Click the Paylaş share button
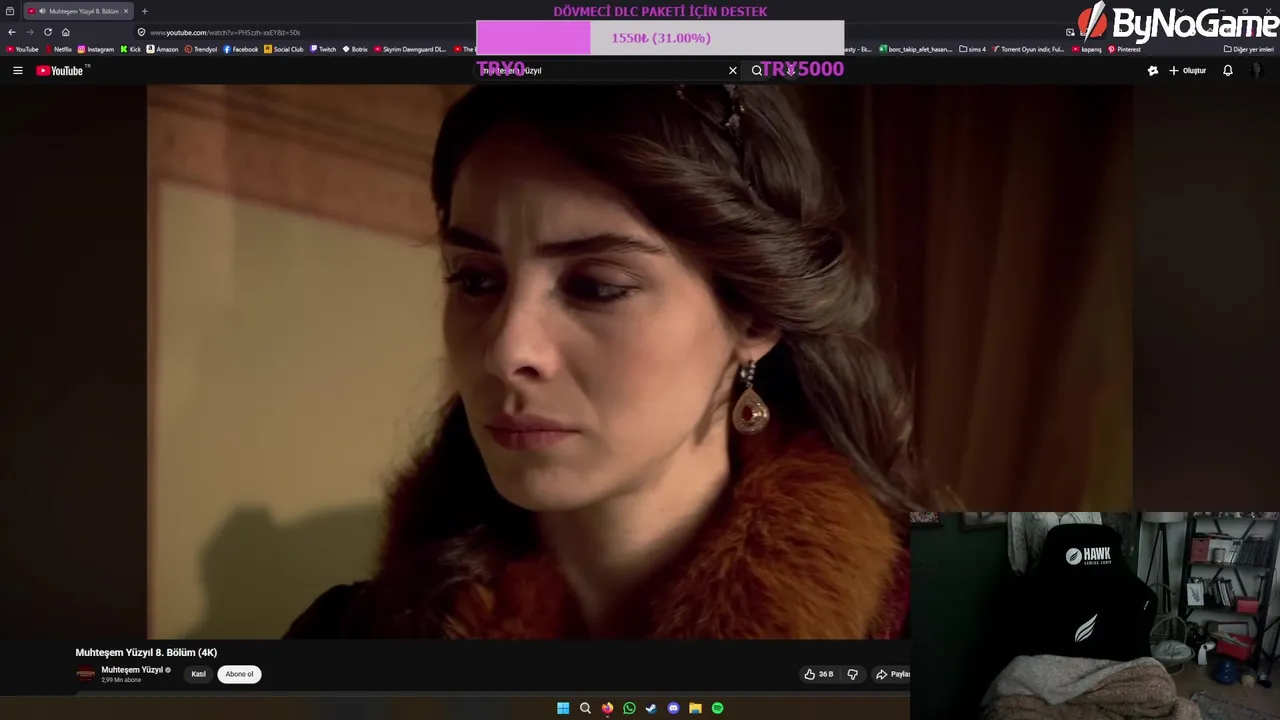Viewport: 1280px width, 720px height. point(893,674)
